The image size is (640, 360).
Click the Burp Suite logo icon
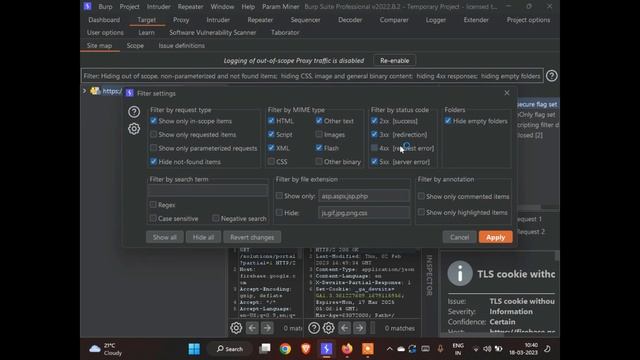88,6
